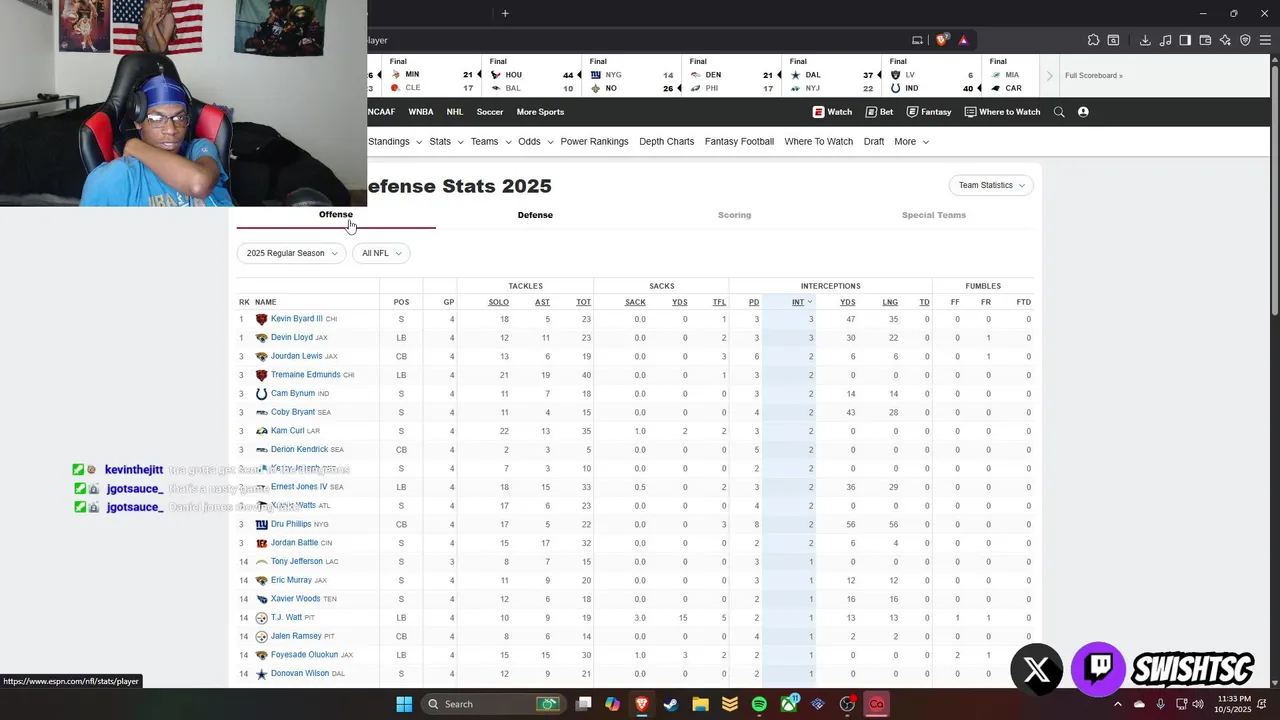
Task: Show hidden system tray icons chevron
Action: click(1117, 704)
